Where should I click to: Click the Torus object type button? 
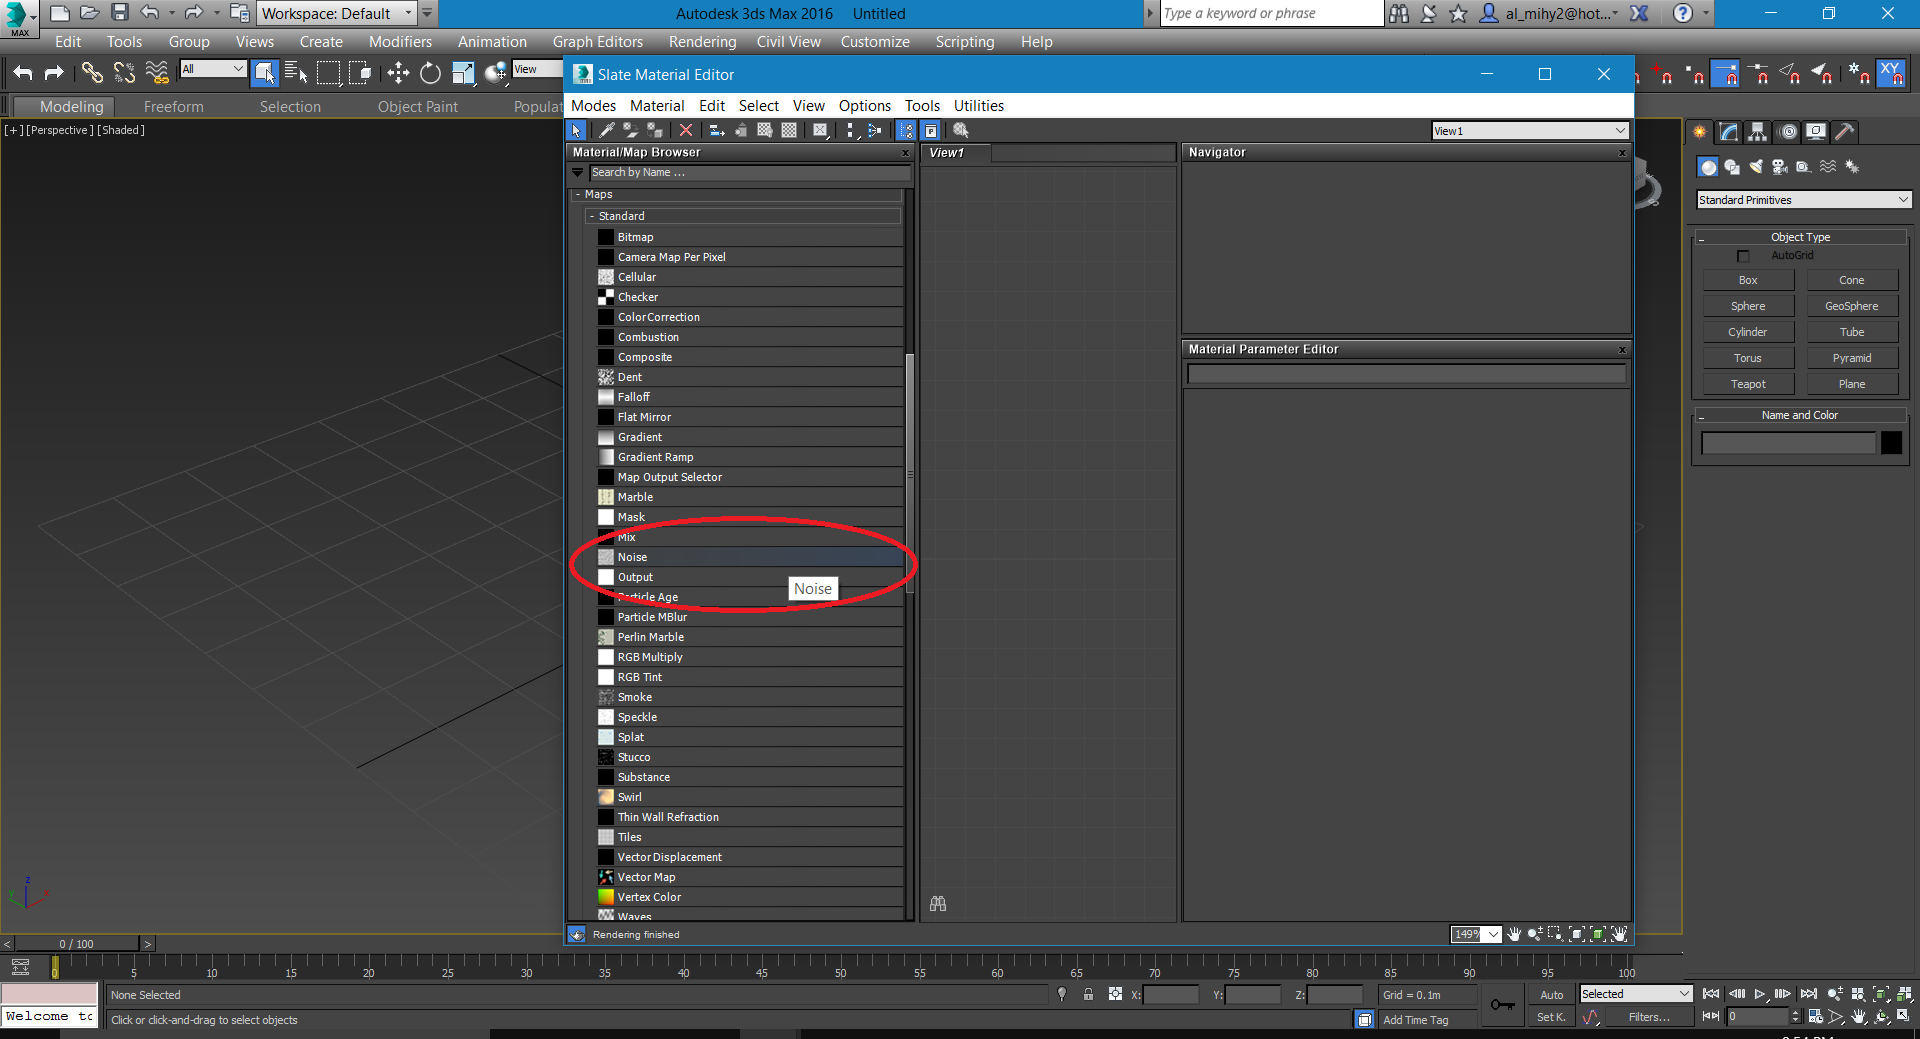coord(1748,358)
